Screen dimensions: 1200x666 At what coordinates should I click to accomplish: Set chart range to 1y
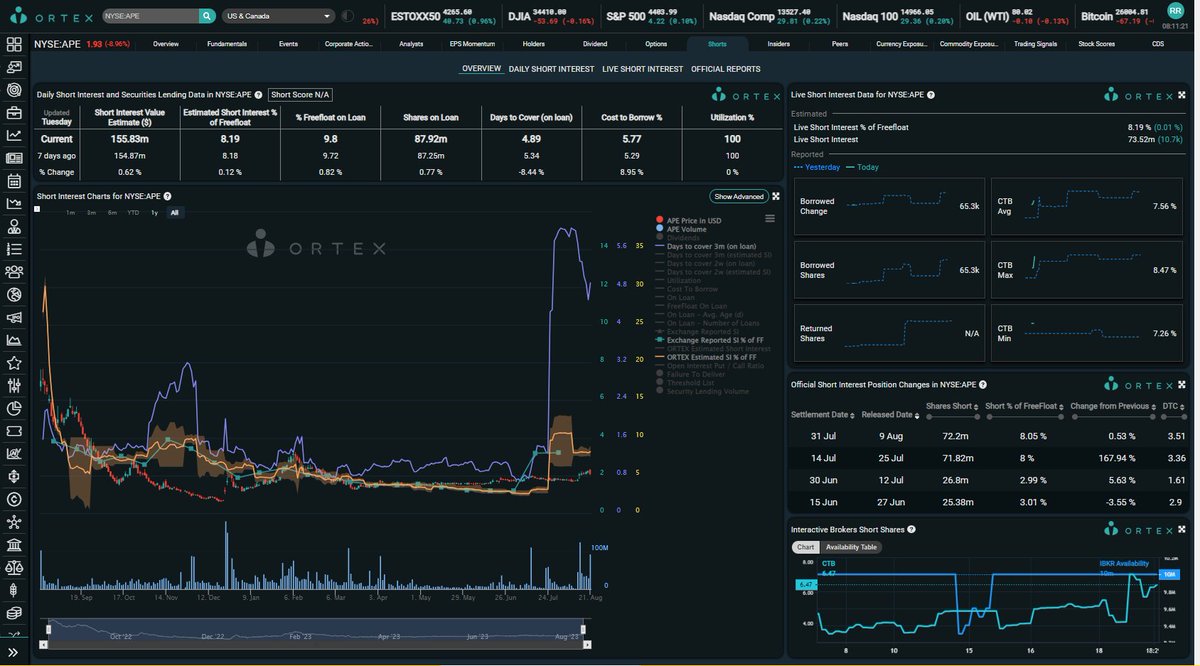coord(154,213)
